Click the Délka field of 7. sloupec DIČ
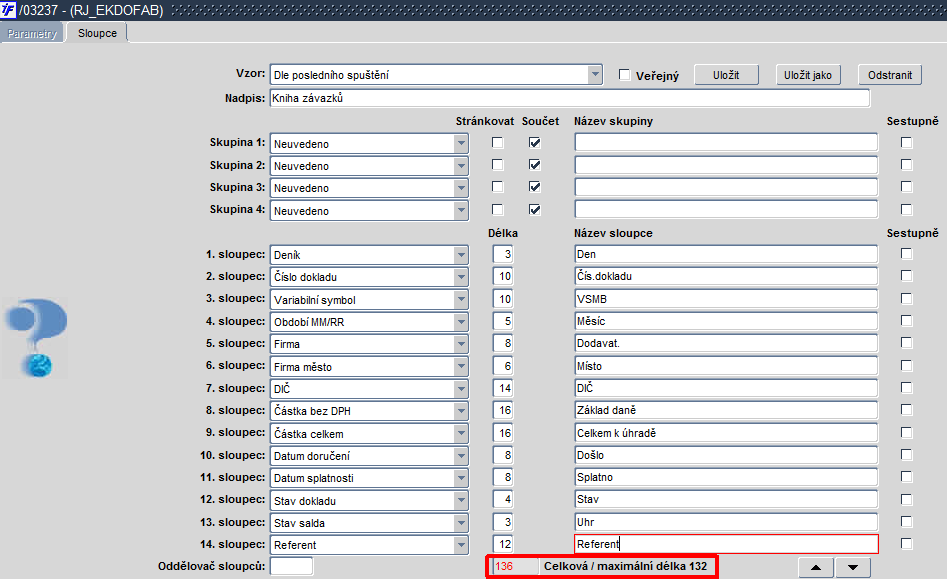947x579 pixels. coord(502,388)
